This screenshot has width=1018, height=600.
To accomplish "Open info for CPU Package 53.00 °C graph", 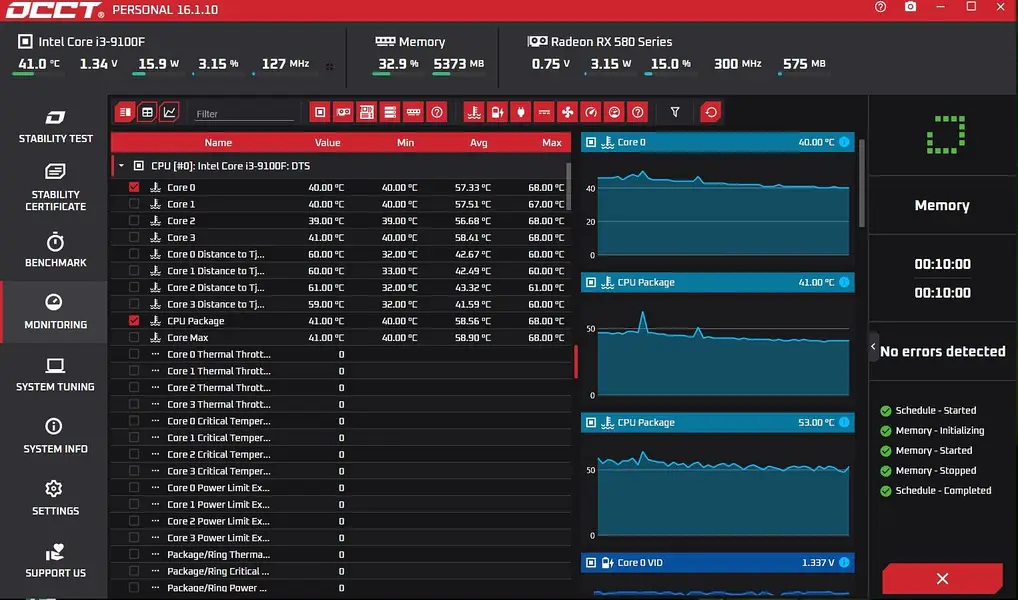I will 844,422.
